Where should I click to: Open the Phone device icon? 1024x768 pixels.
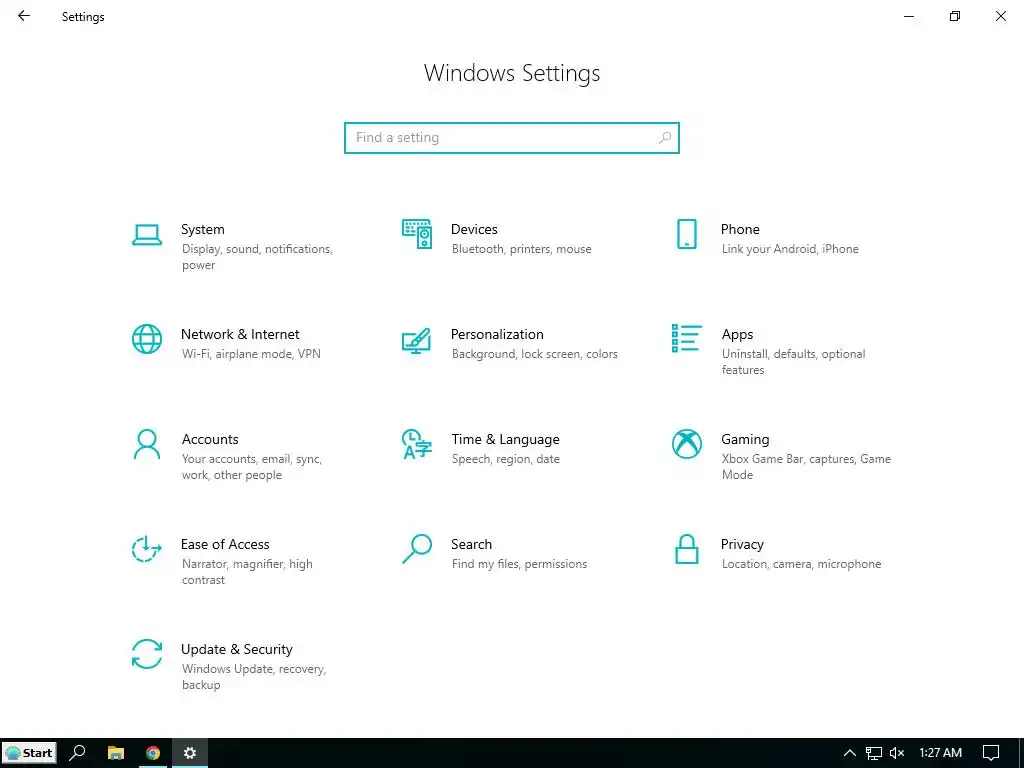(x=686, y=234)
